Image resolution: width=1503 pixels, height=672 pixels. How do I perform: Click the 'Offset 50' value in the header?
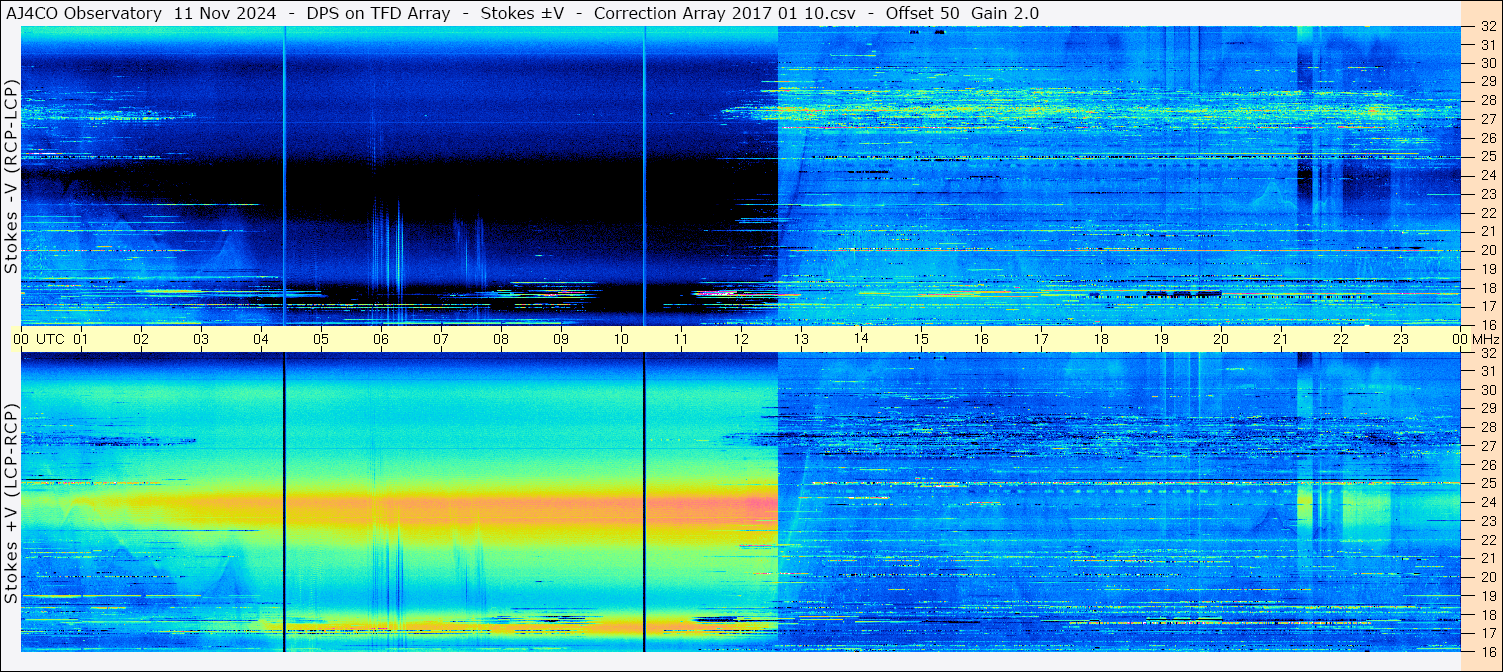(922, 13)
